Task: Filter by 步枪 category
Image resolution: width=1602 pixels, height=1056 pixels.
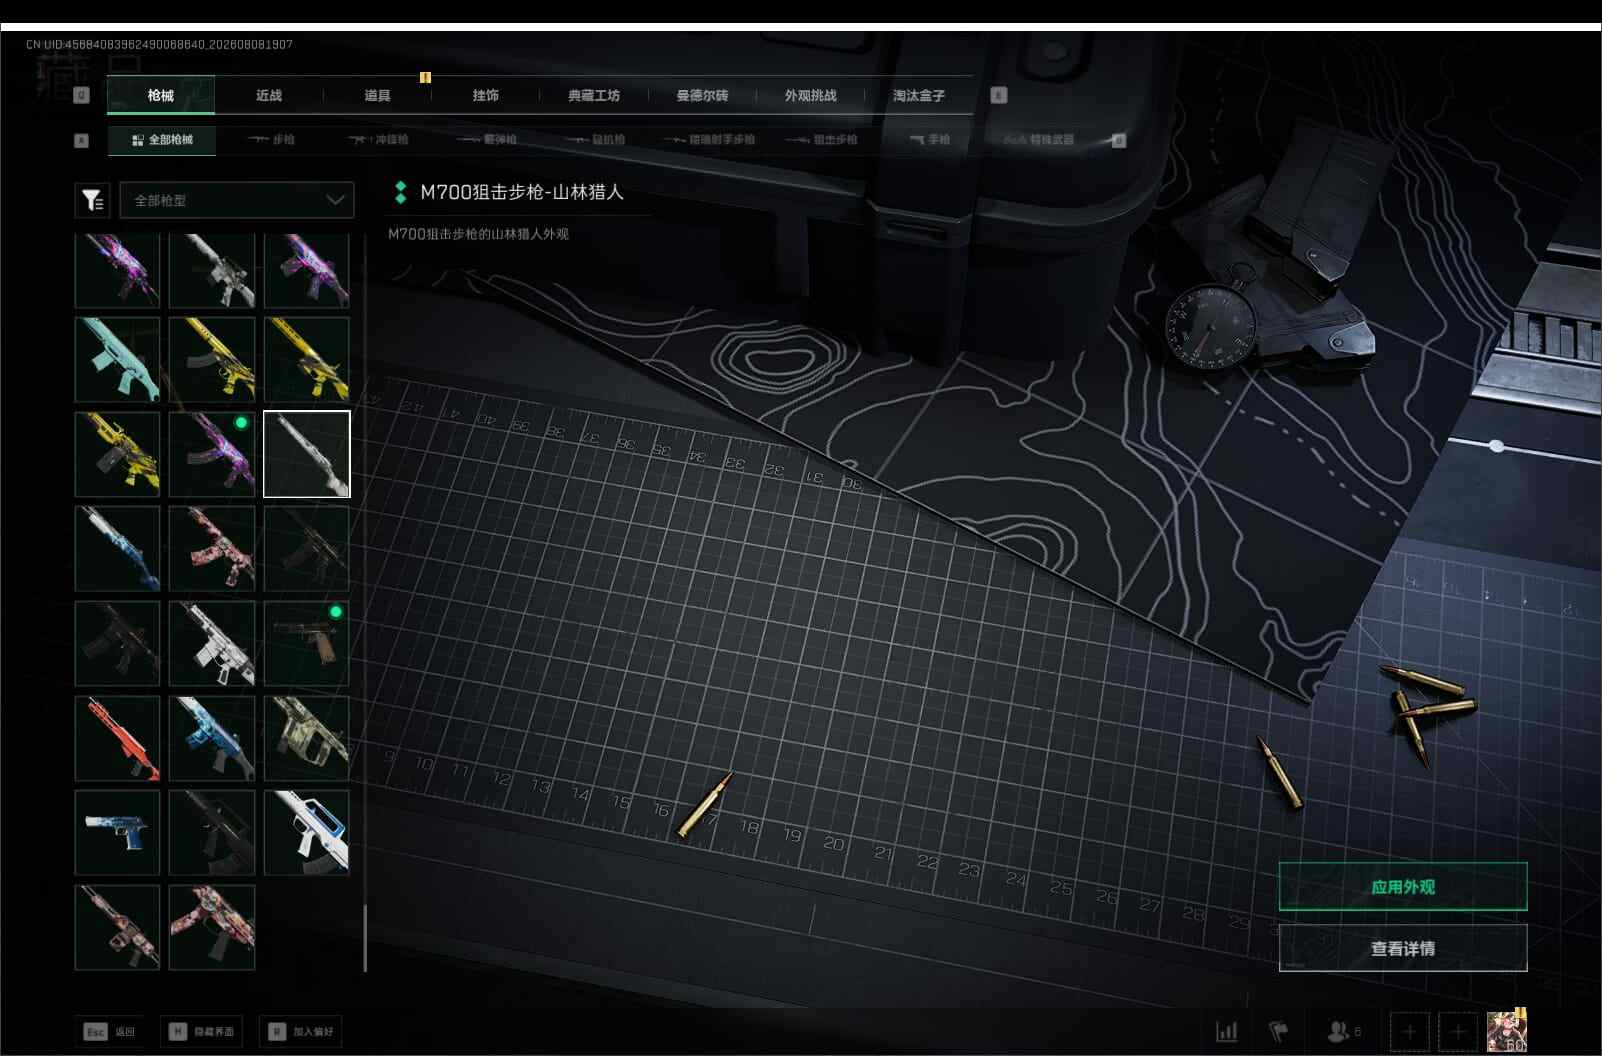Action: pos(271,140)
